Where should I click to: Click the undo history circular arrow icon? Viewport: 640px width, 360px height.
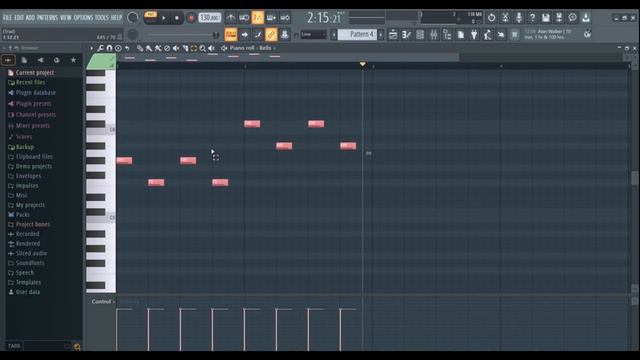pos(491,18)
